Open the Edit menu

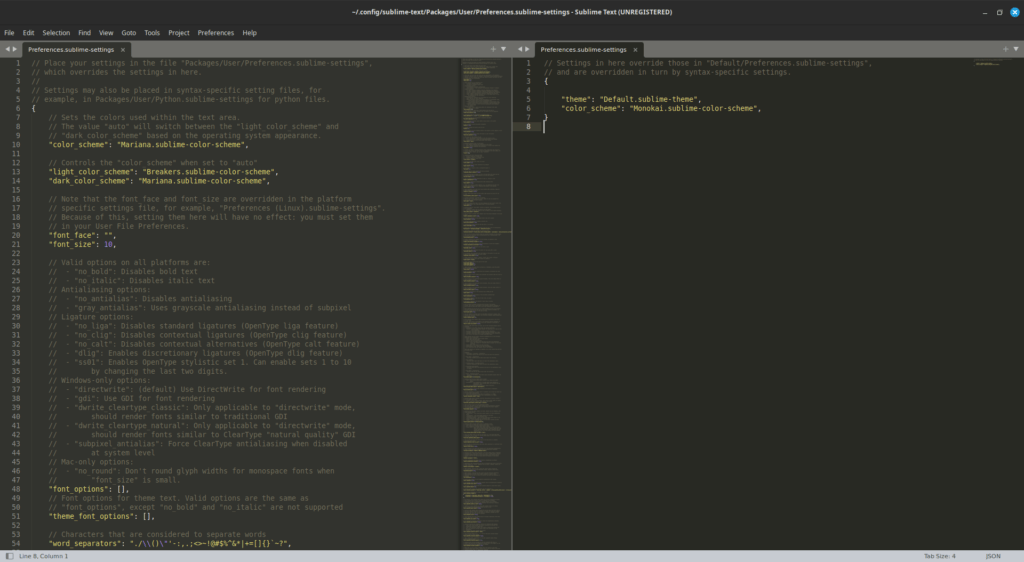click(28, 33)
